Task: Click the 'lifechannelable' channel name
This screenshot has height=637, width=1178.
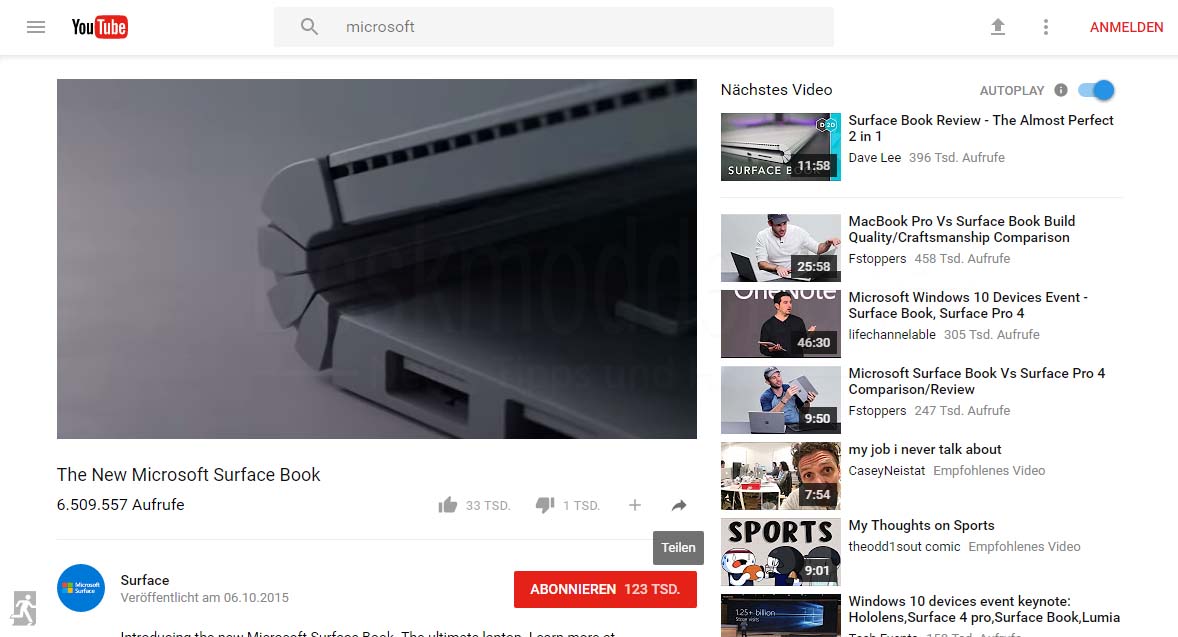Action: pyautogui.click(x=892, y=335)
